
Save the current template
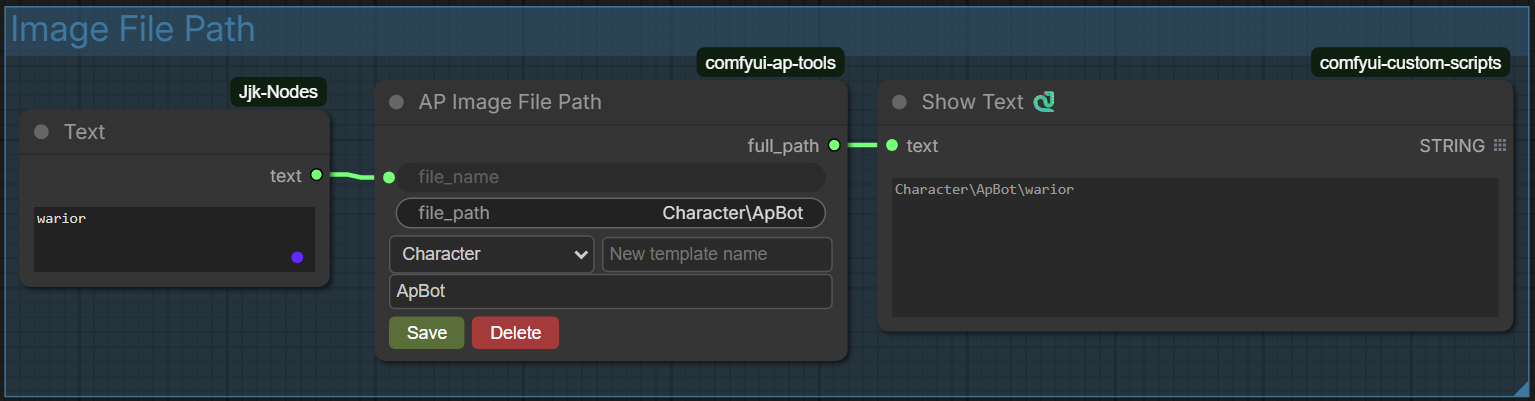(x=427, y=333)
